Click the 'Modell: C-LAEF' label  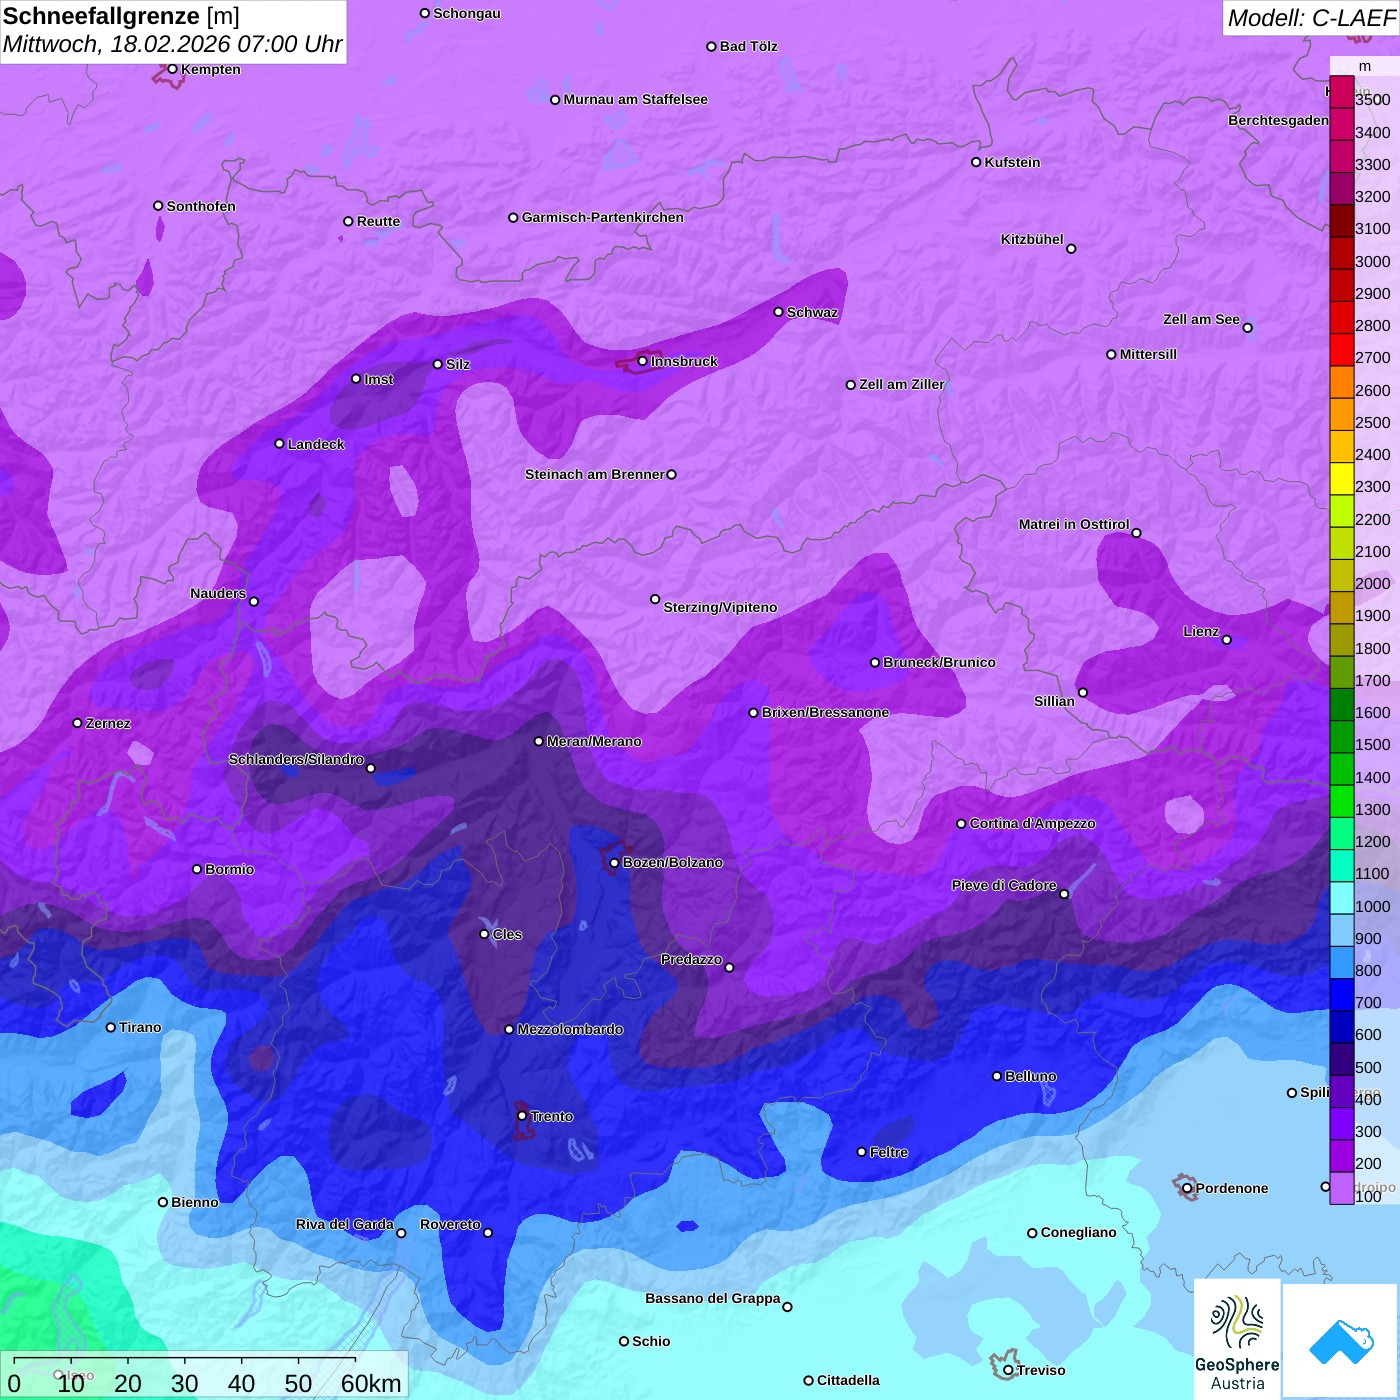pos(1311,18)
